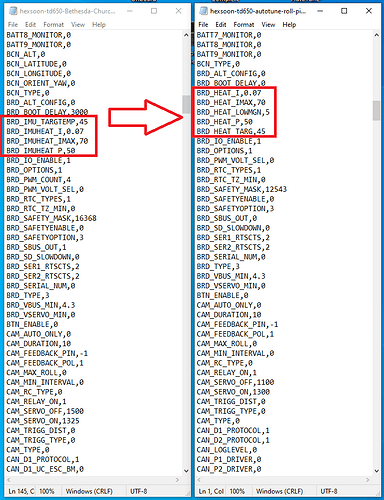Click BRD_IMU_TARGTEMP,45 line in left window
Image resolution: width=384 pixels, height=500 pixels.
47,122
